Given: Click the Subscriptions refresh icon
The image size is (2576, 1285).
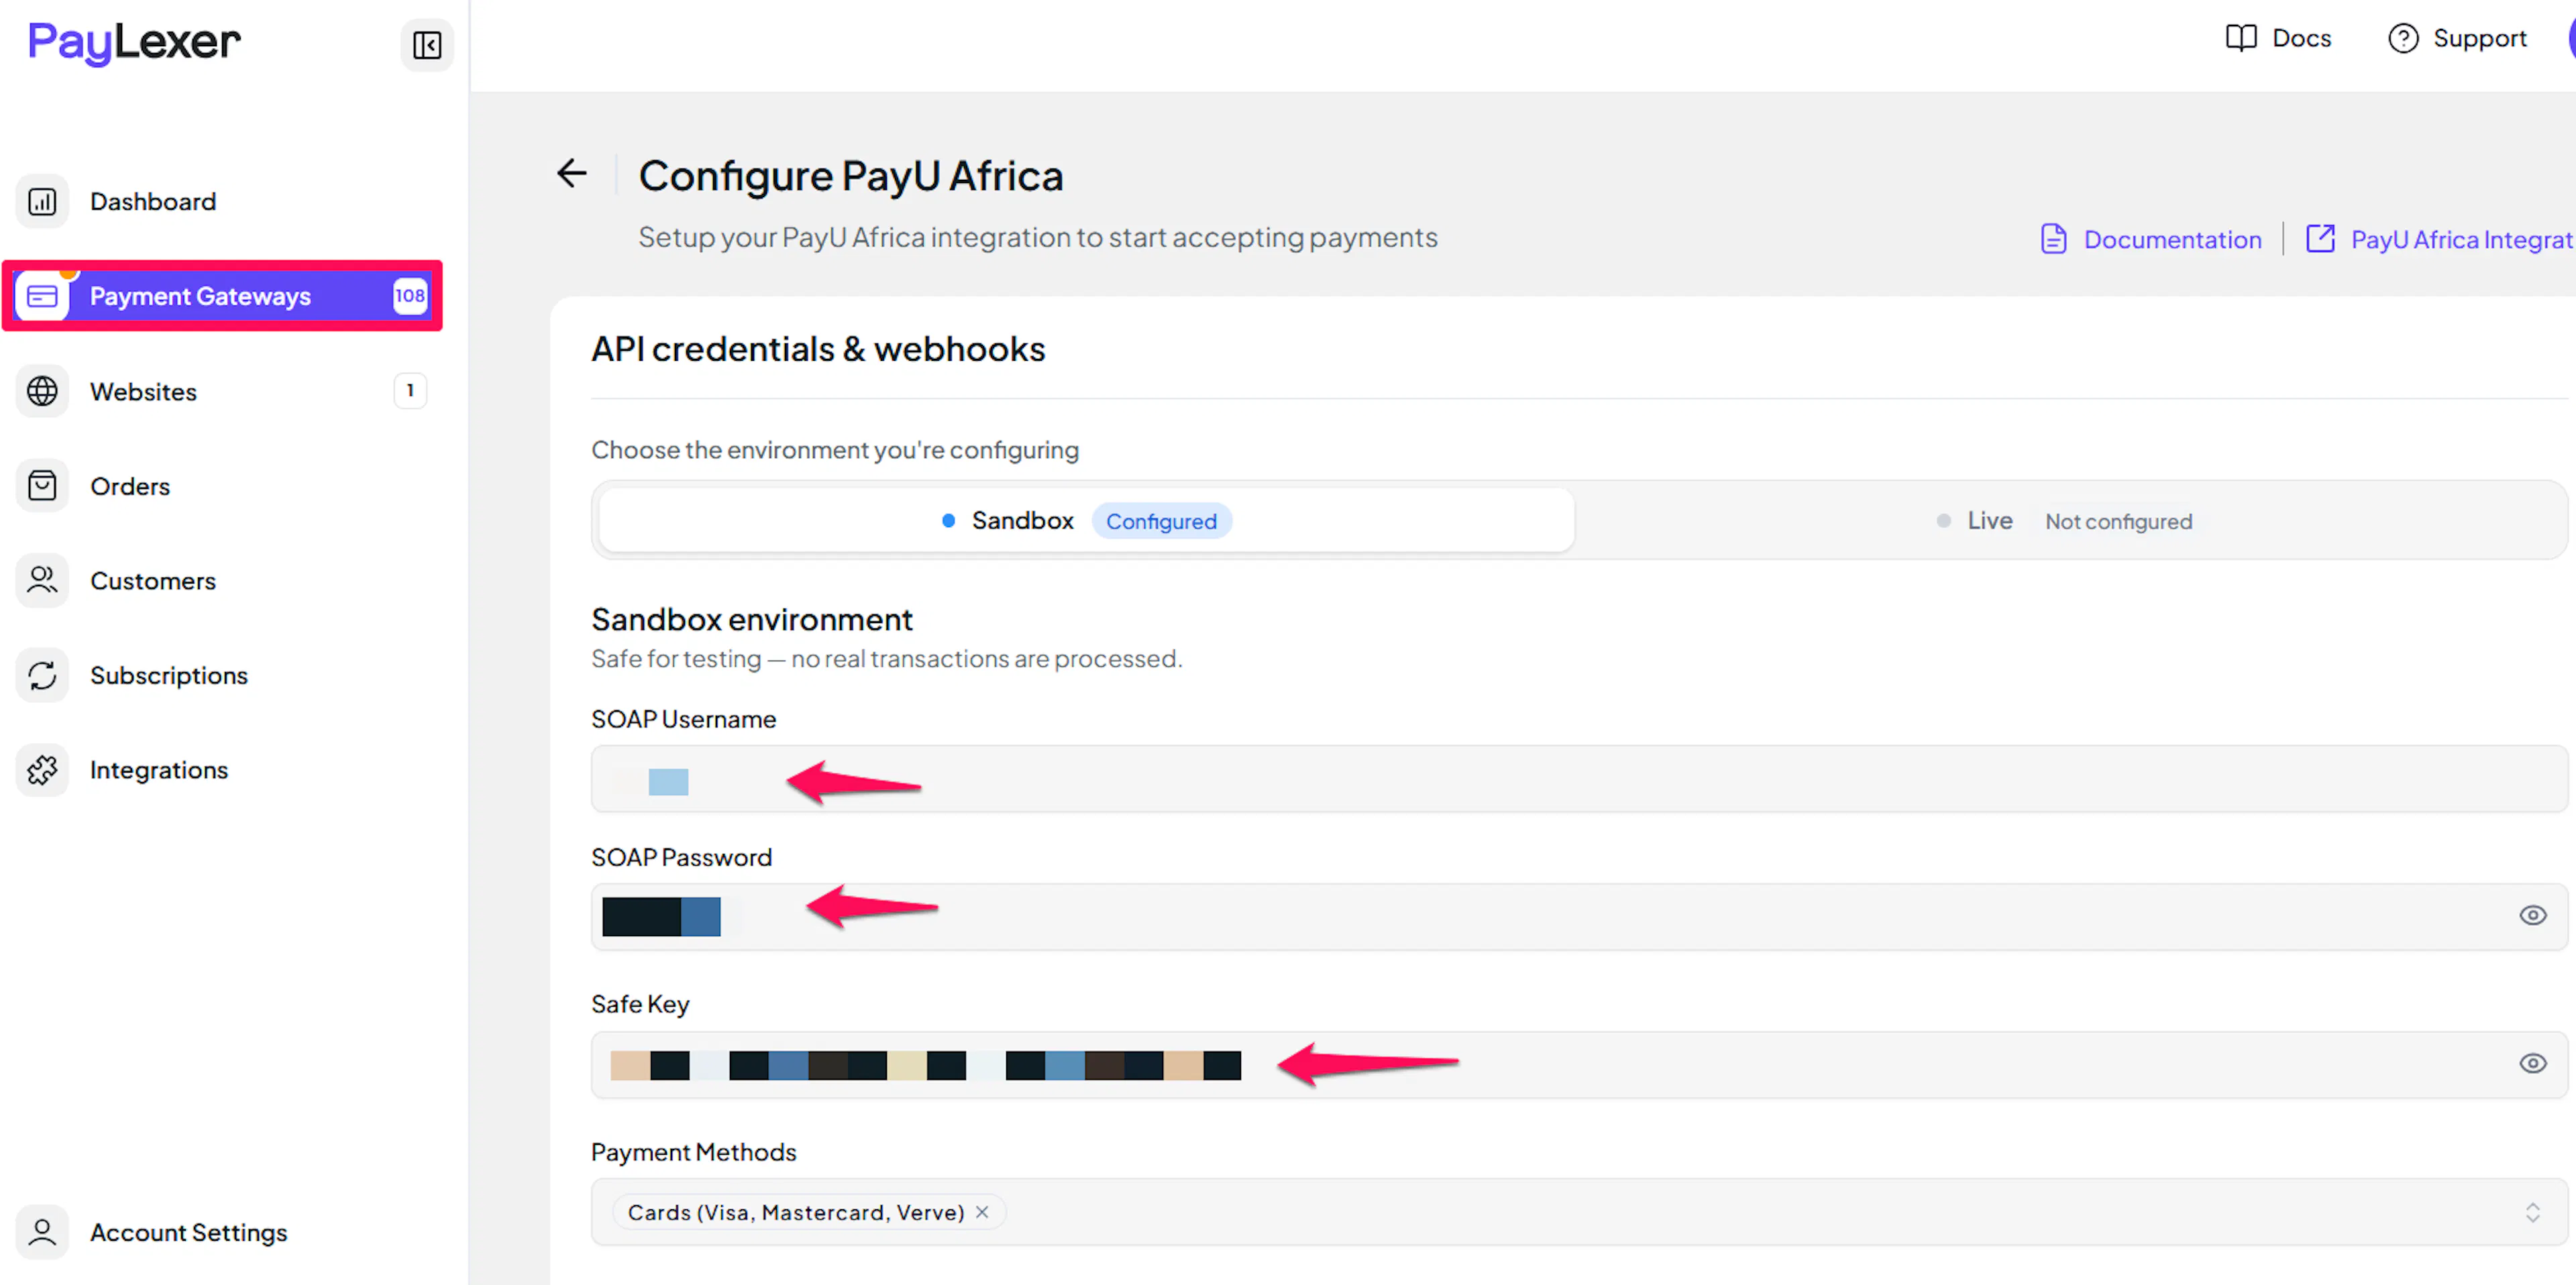Looking at the screenshot, I should tap(42, 676).
